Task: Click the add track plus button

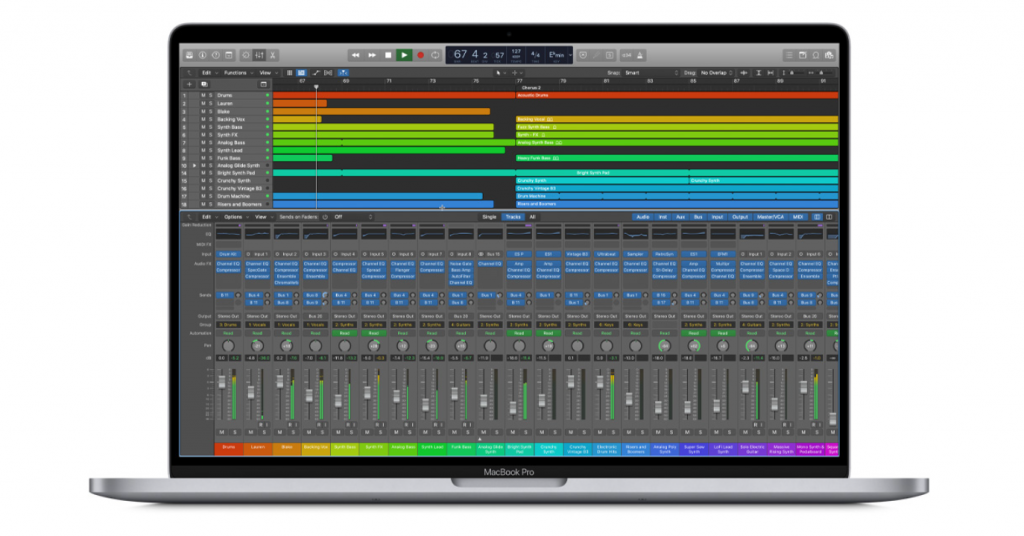Action: point(187,84)
